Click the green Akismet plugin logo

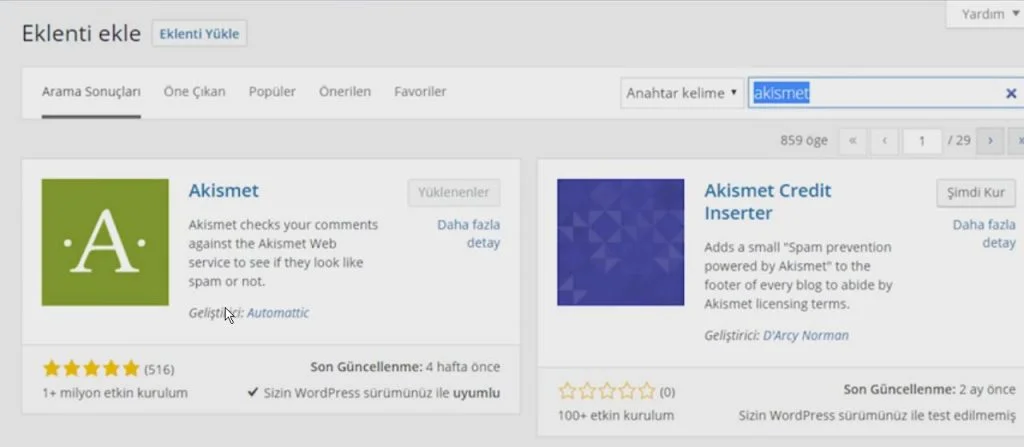coord(105,242)
